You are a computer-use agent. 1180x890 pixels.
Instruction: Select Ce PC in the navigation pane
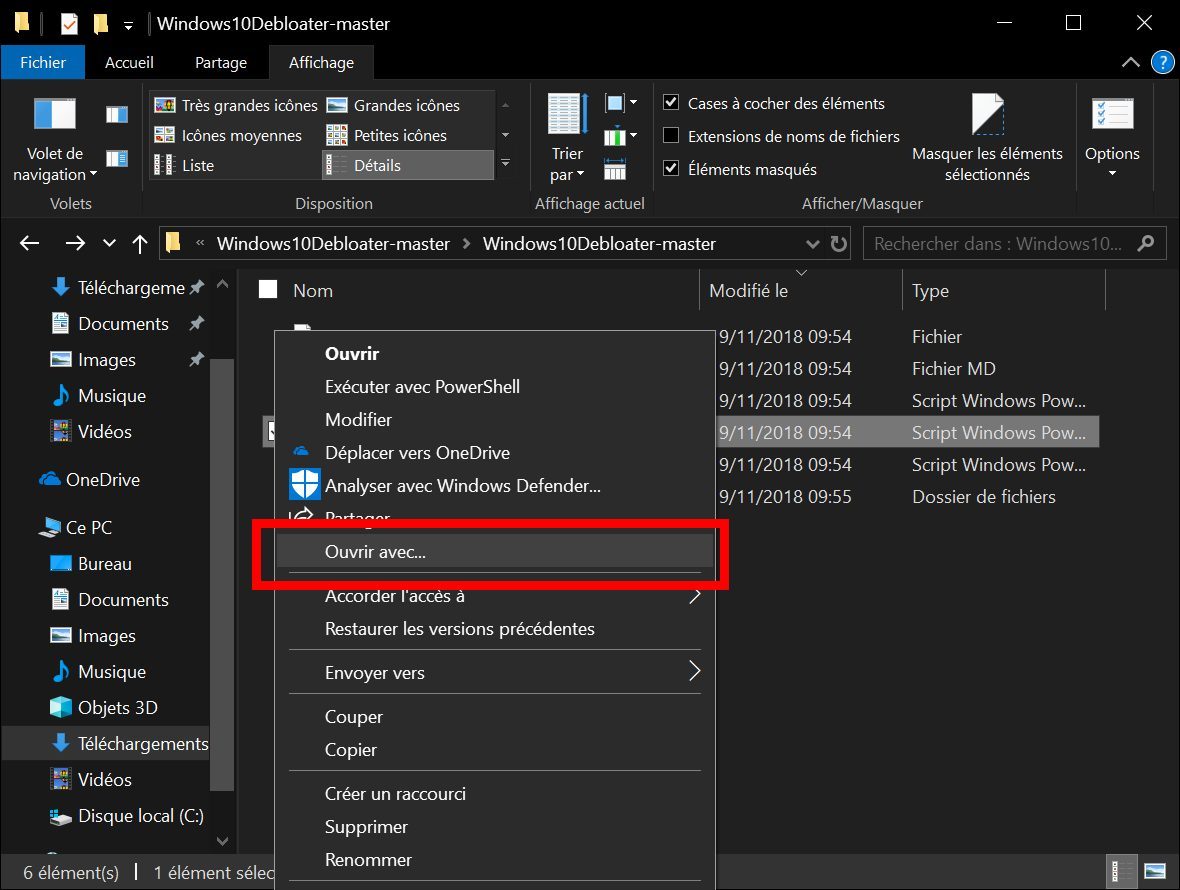pos(75,527)
